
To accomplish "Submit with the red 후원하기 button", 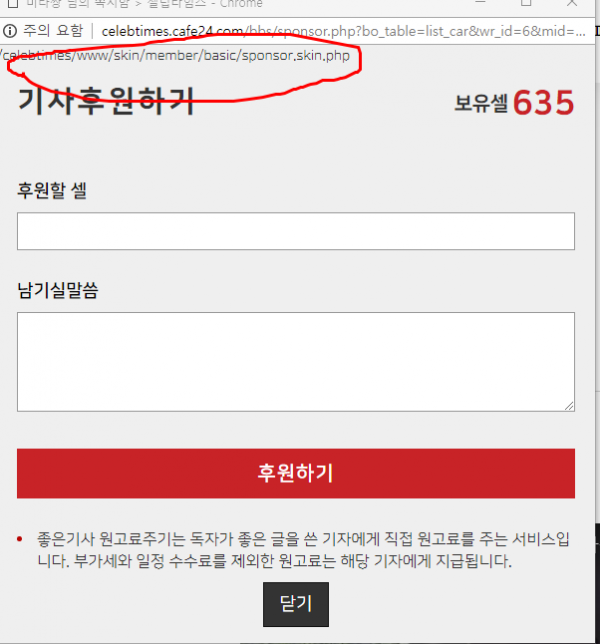I will click(x=296, y=473).
